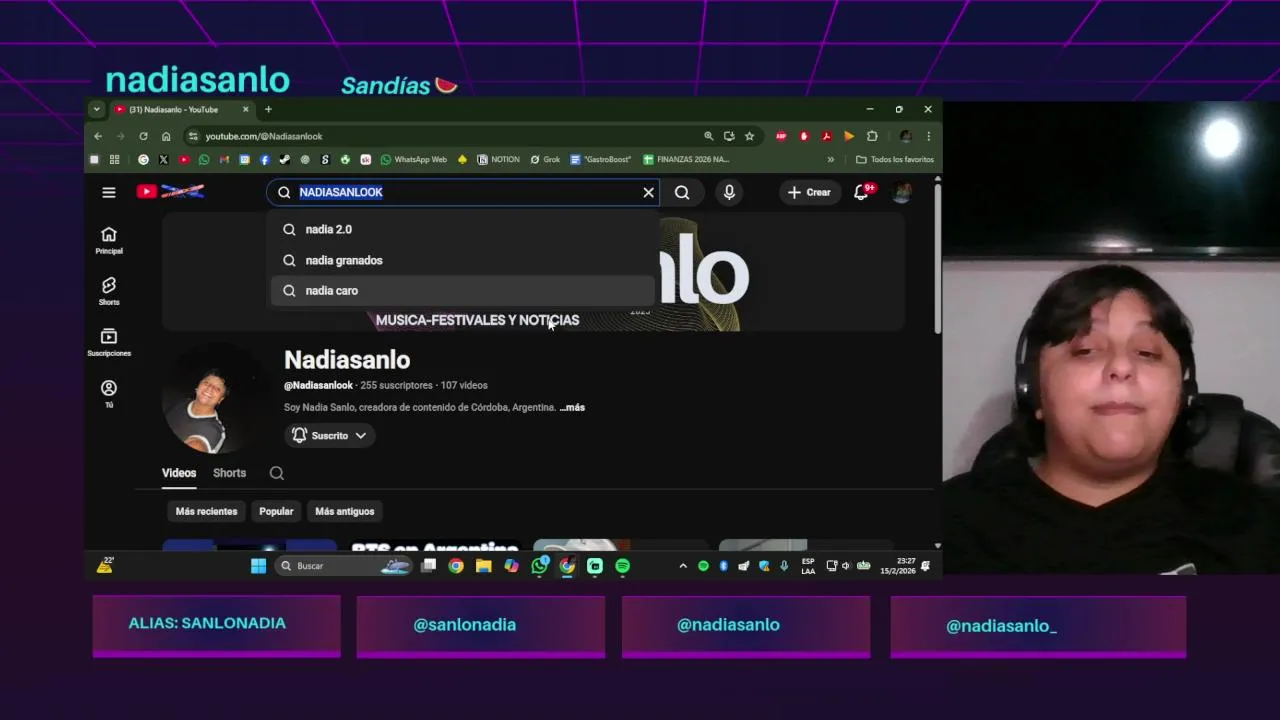Bookmark this page with the star
Screen dimensions: 1280x720
pyautogui.click(x=749, y=136)
